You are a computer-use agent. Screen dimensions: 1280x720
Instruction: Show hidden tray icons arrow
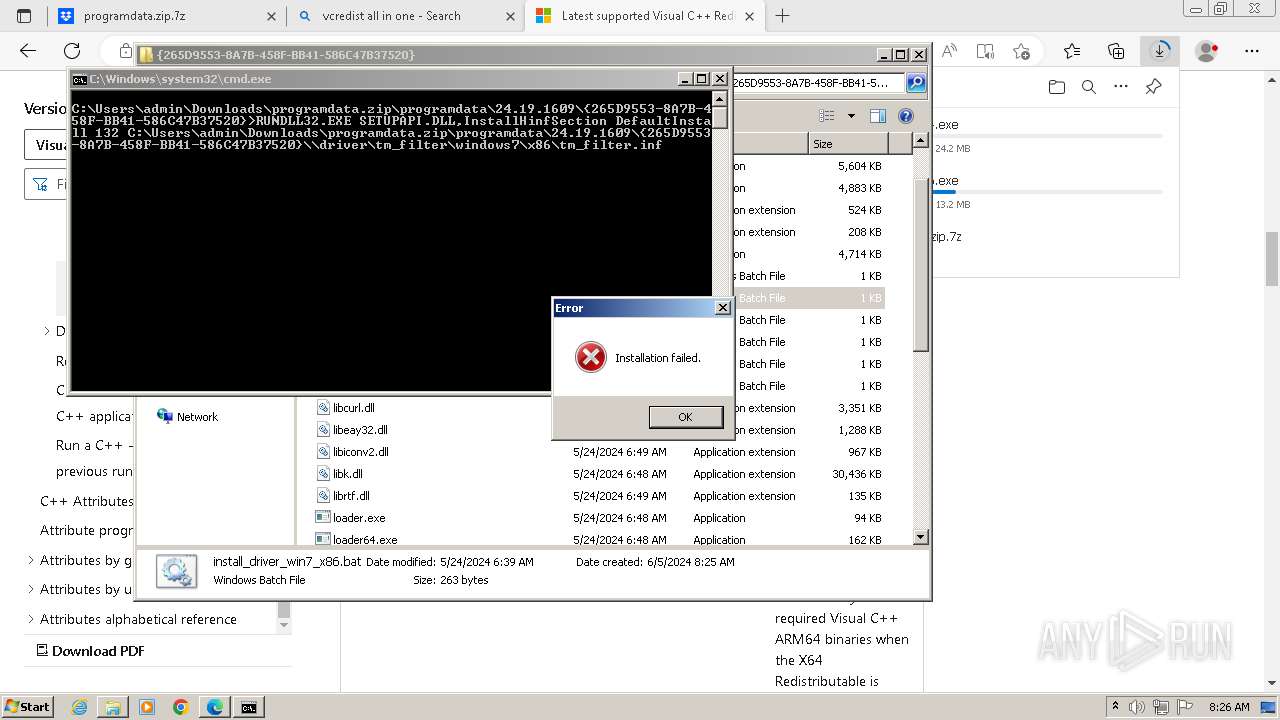click(x=1115, y=707)
